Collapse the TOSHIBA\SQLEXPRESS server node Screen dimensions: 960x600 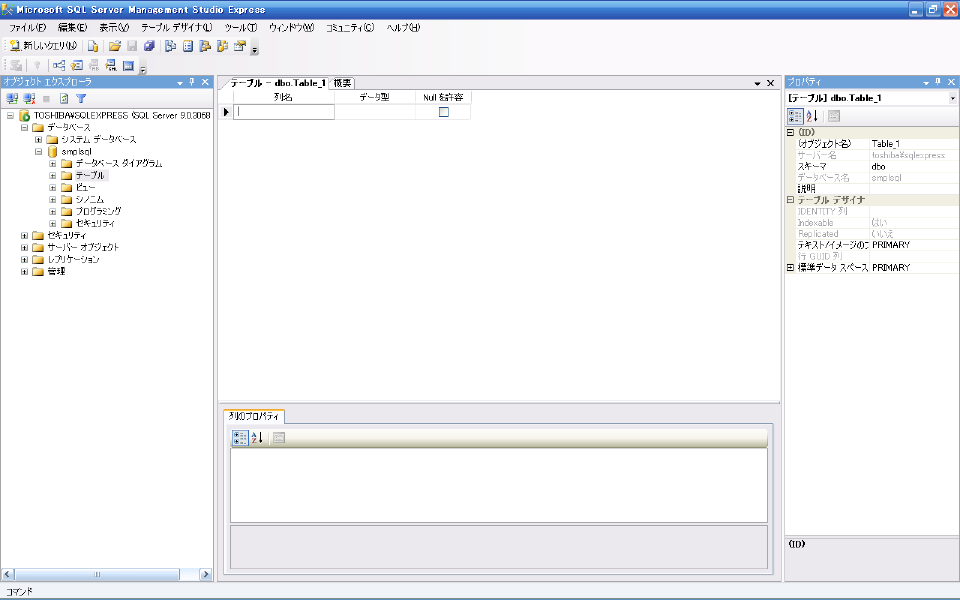pos(10,115)
